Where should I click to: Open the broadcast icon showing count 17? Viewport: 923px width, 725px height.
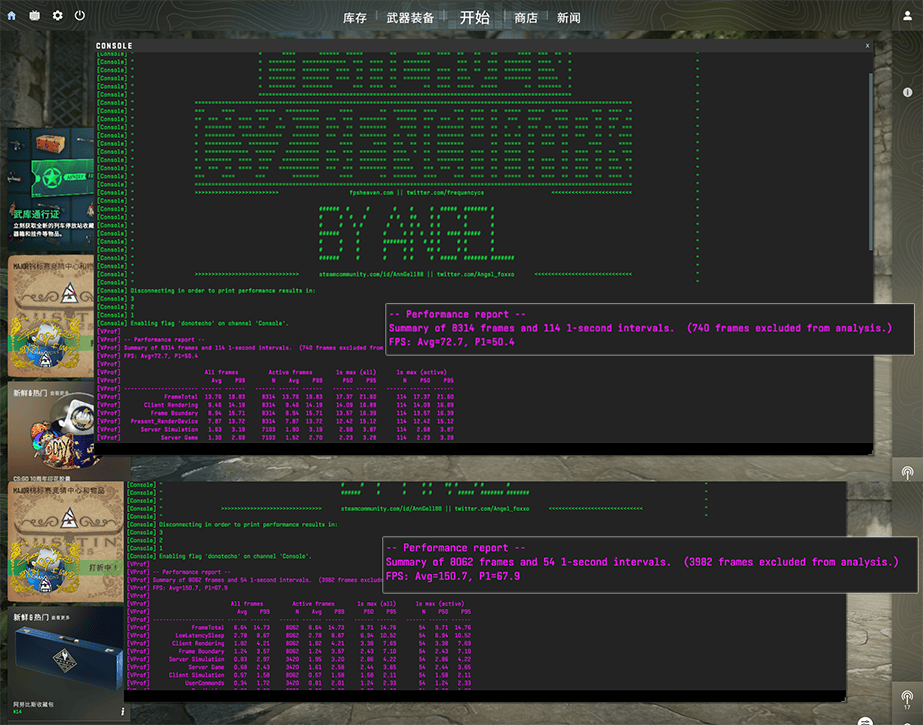point(907,699)
